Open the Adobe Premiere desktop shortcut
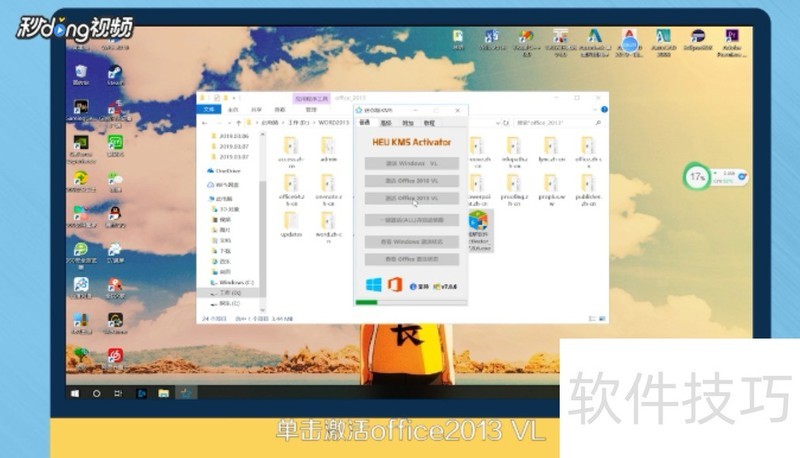 732,42
